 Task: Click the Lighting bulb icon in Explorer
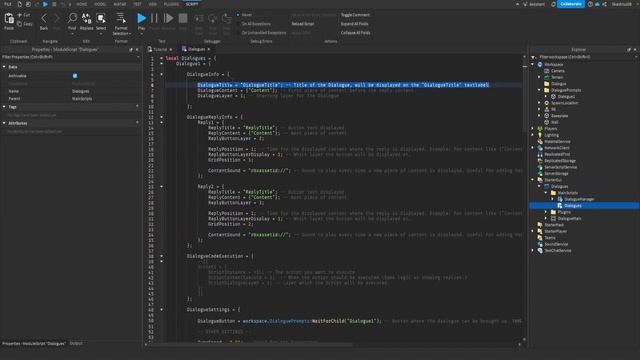point(540,135)
